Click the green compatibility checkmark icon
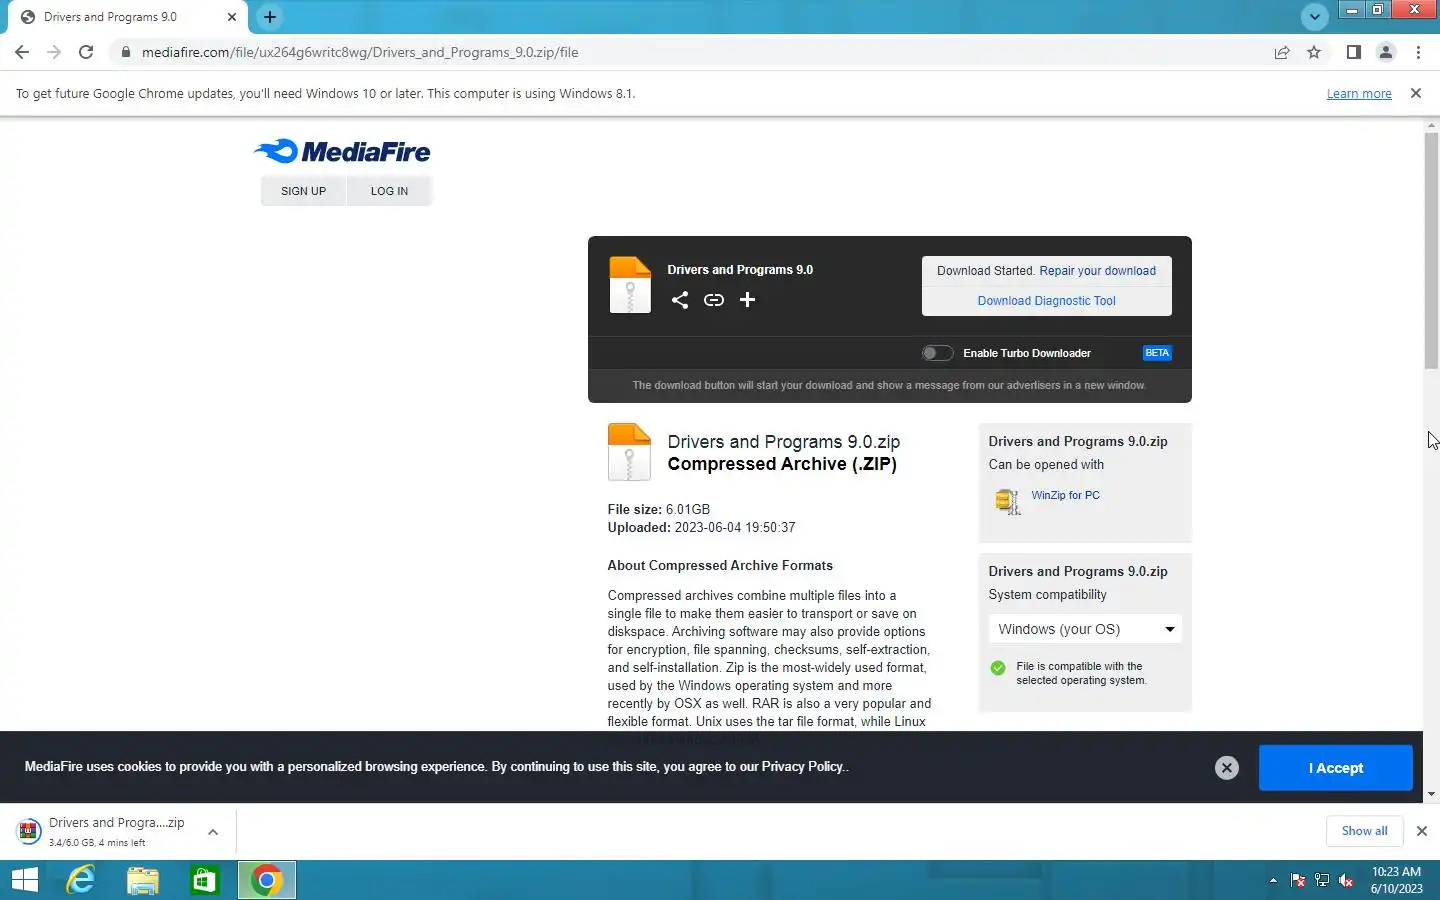1440x900 pixels. (998, 668)
